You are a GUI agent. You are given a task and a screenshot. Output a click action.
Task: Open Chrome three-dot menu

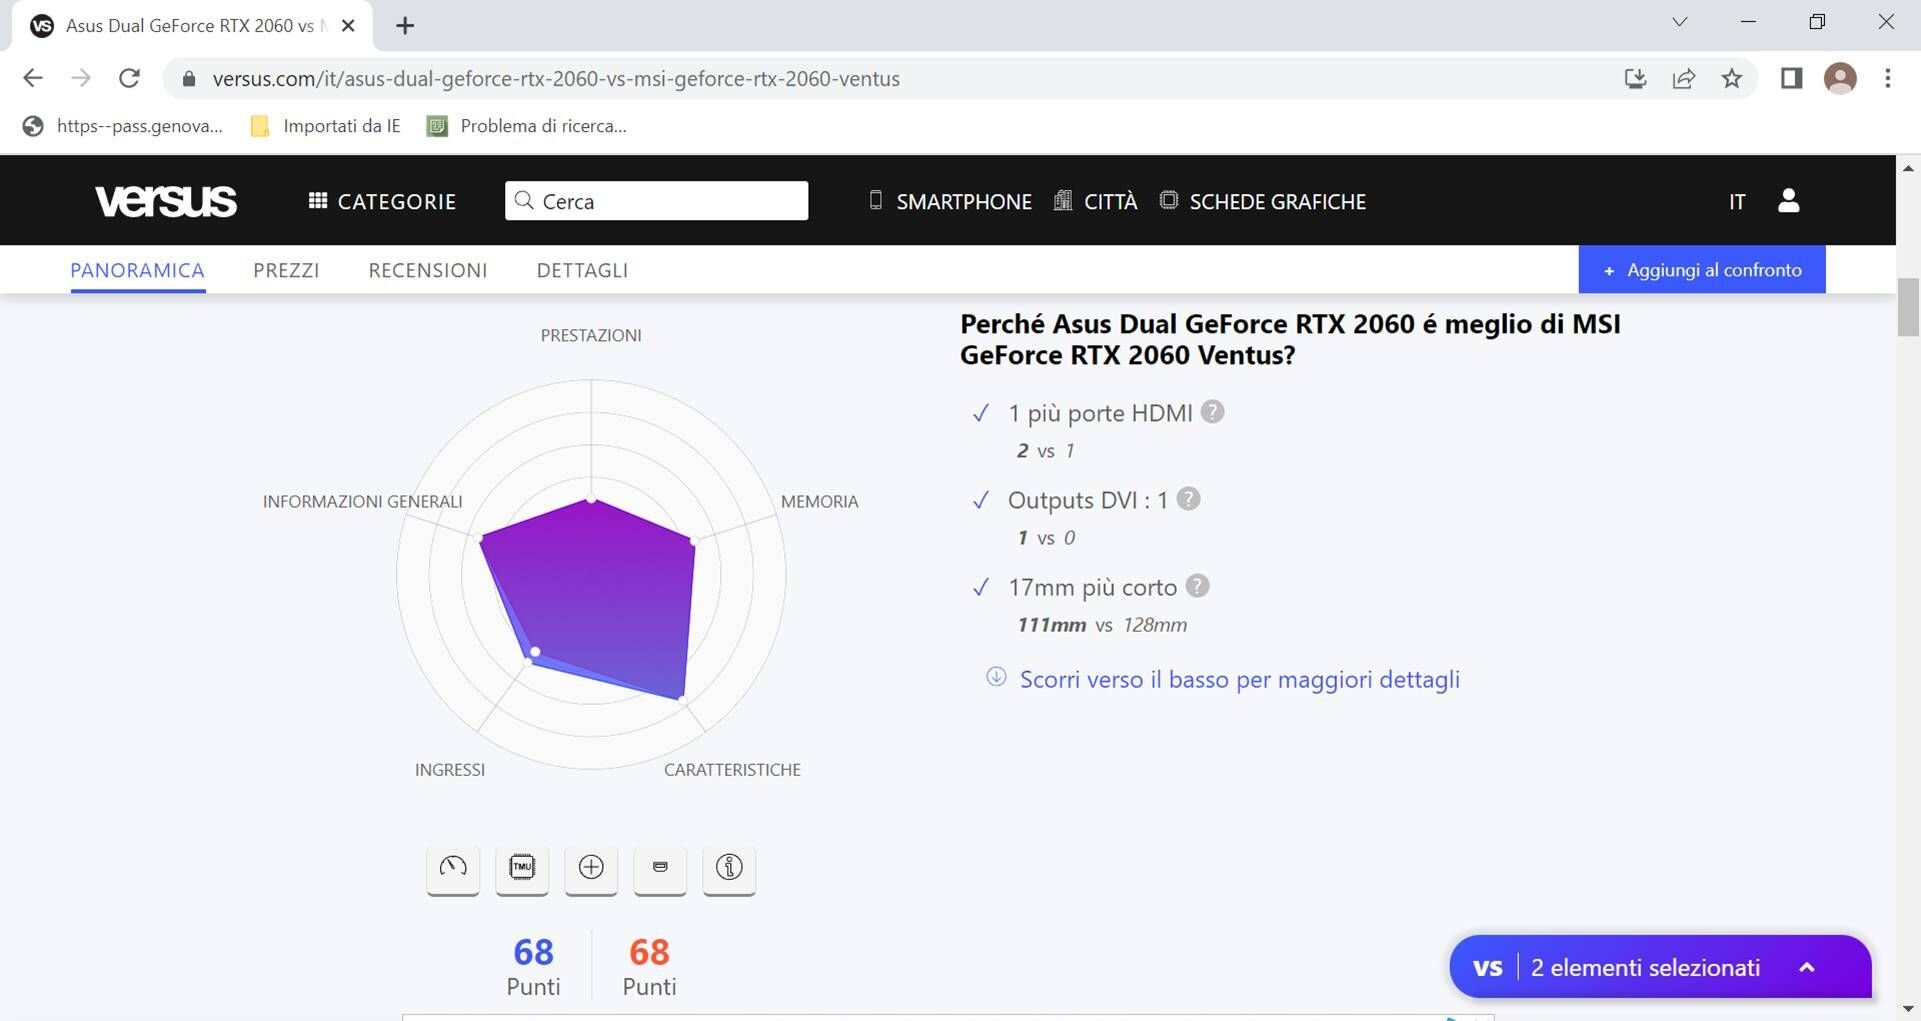pyautogui.click(x=1888, y=78)
